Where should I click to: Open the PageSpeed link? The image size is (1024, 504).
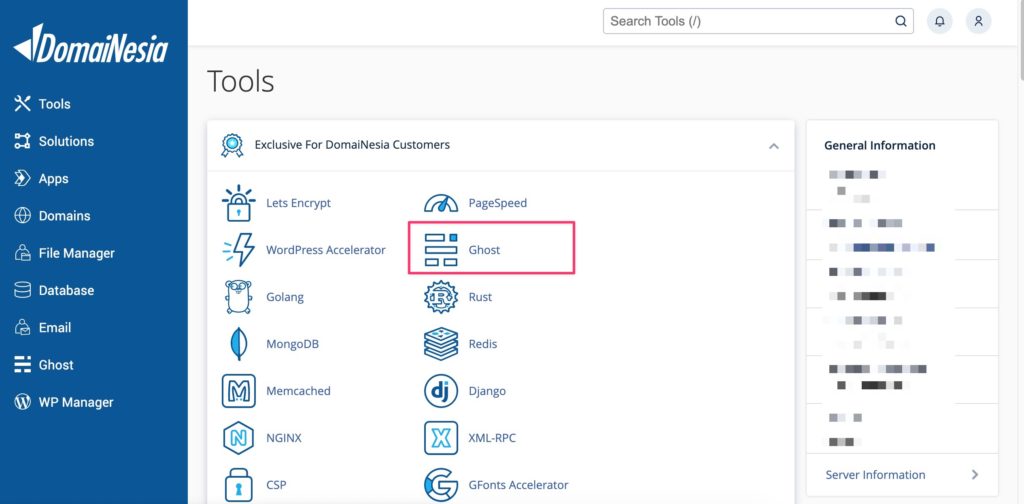pos(498,203)
